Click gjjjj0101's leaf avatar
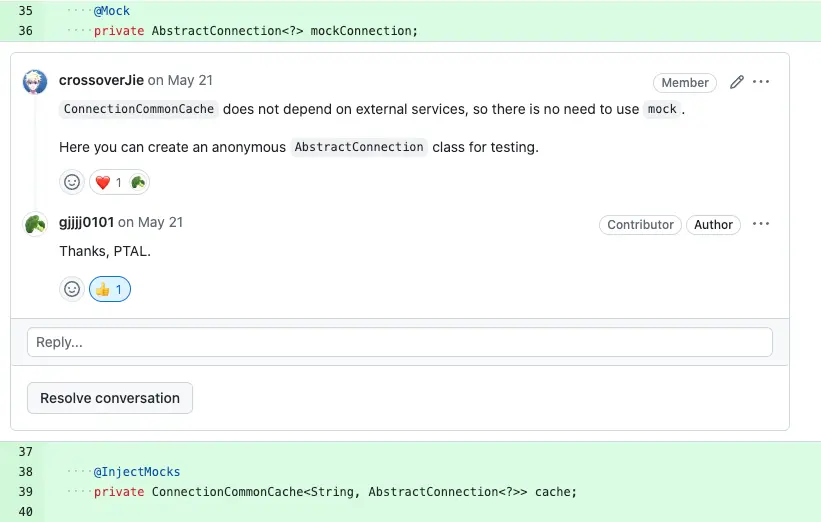Screen dimensions: 821x522 pos(35,224)
